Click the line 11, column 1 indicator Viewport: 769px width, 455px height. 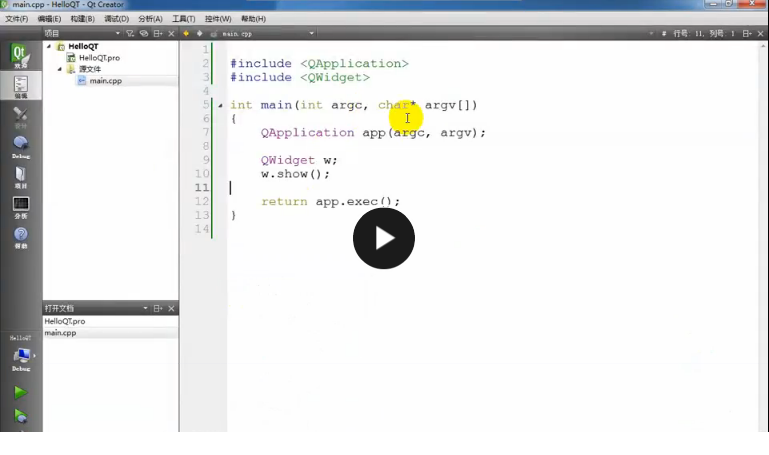[704, 33]
